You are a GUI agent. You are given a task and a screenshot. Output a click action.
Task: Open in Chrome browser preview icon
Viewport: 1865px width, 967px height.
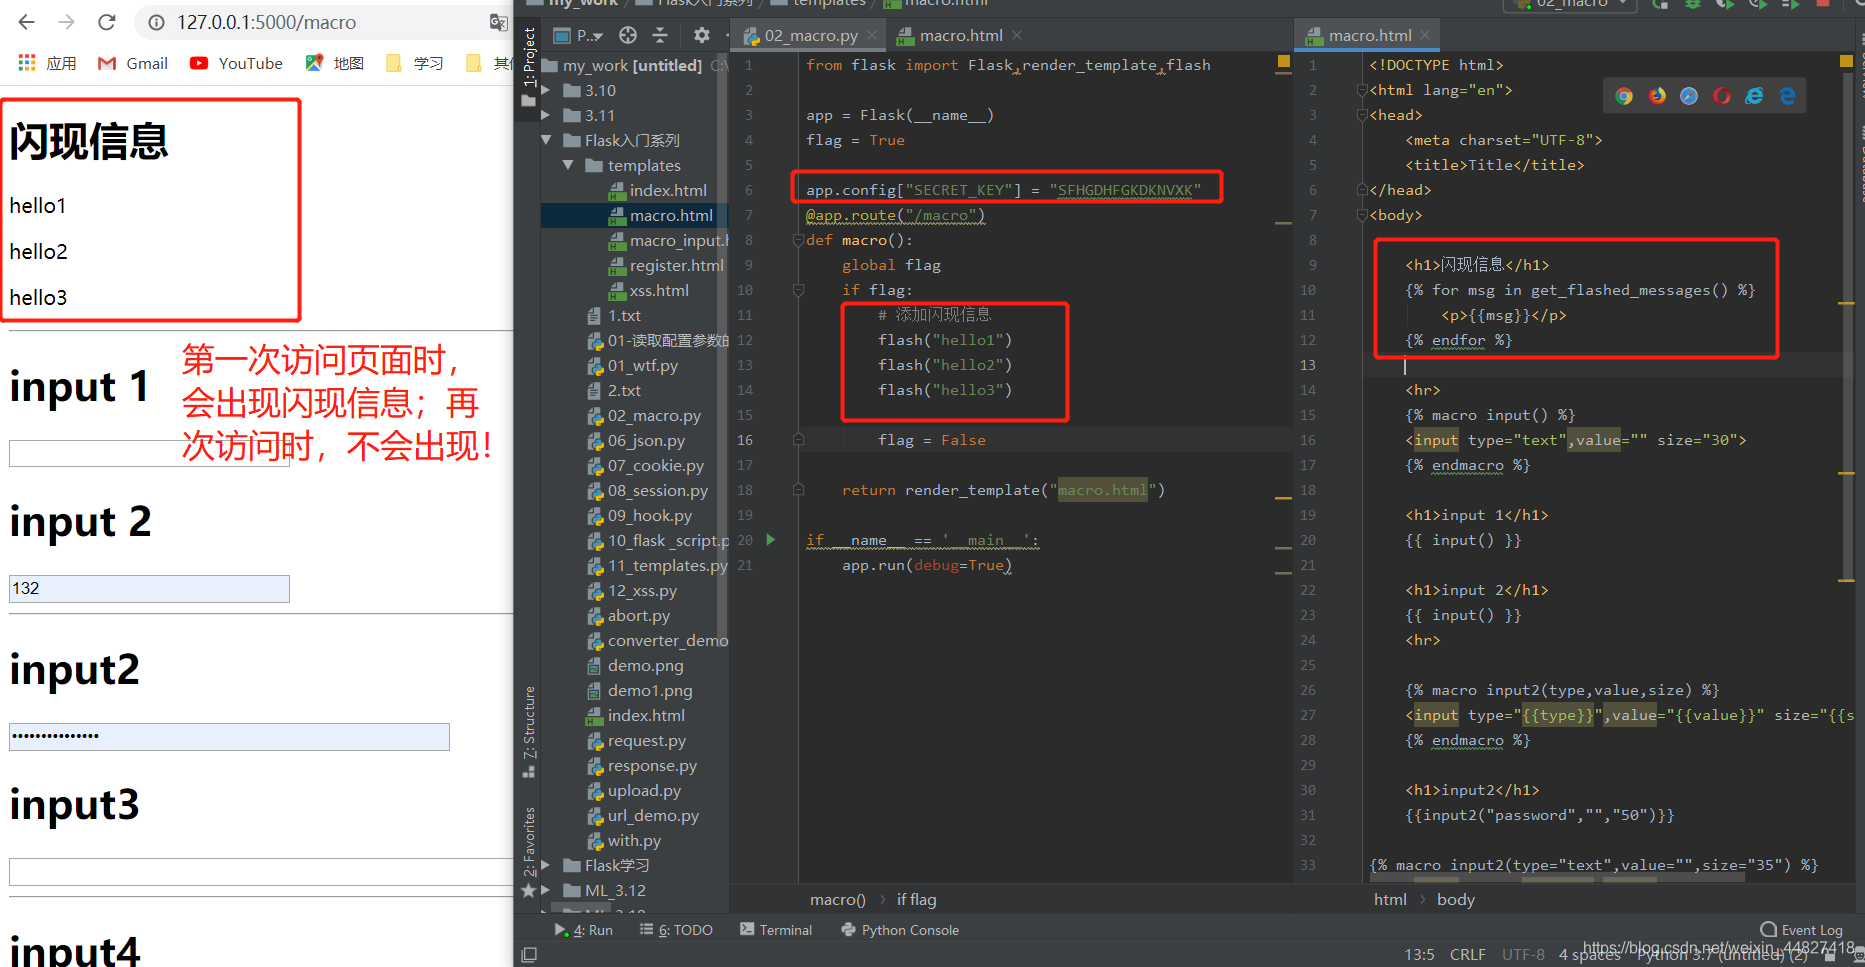[x=1624, y=96]
